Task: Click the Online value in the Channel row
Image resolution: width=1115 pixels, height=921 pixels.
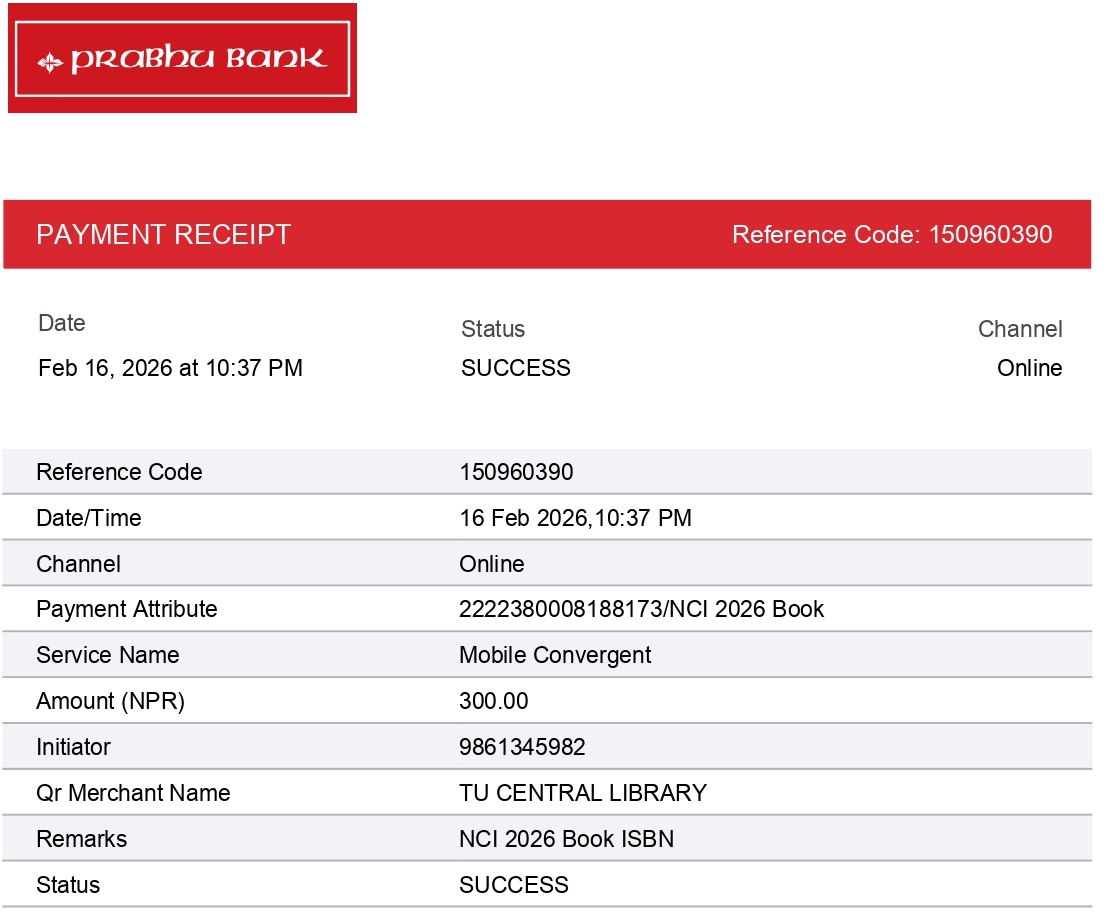Action: [x=491, y=564]
